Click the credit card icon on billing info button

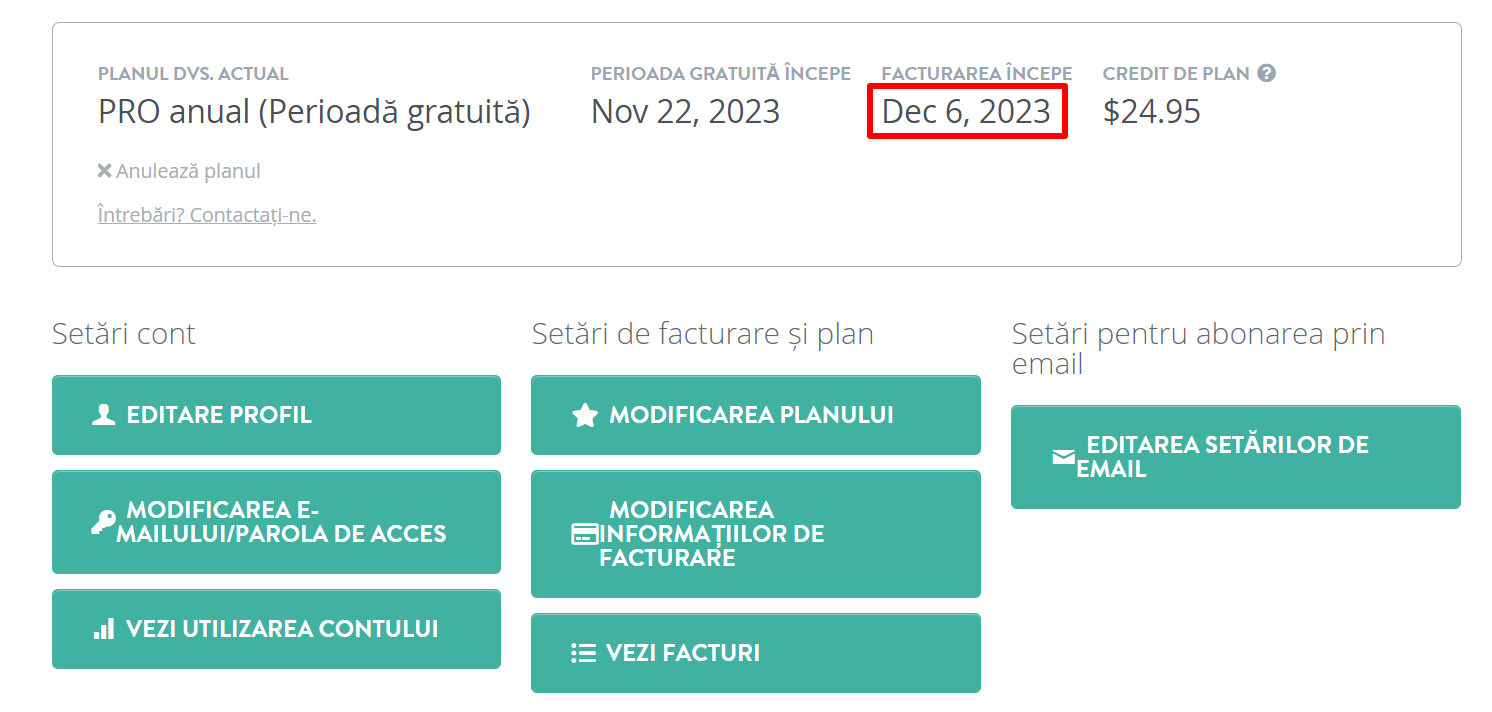(584, 534)
